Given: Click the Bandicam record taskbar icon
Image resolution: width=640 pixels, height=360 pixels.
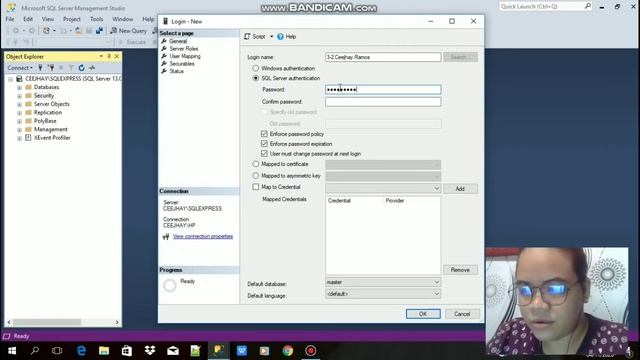Looking at the screenshot, I should coord(311,351).
